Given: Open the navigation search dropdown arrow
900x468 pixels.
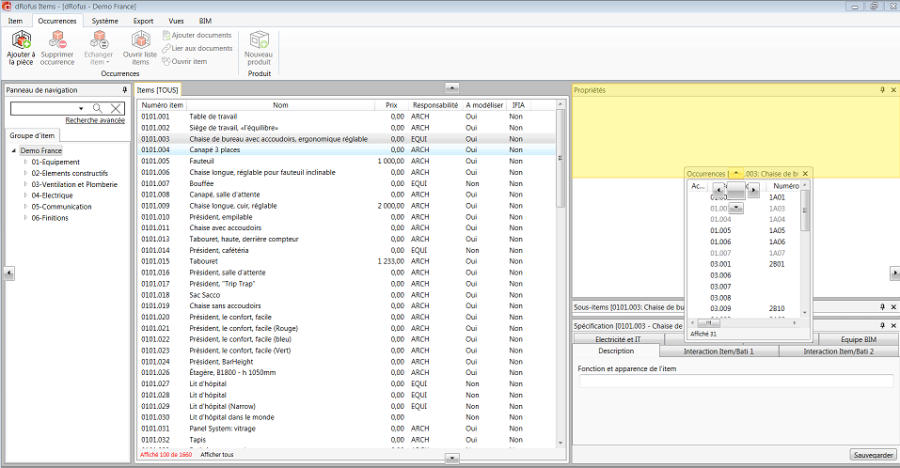Looking at the screenshot, I should tap(81, 108).
